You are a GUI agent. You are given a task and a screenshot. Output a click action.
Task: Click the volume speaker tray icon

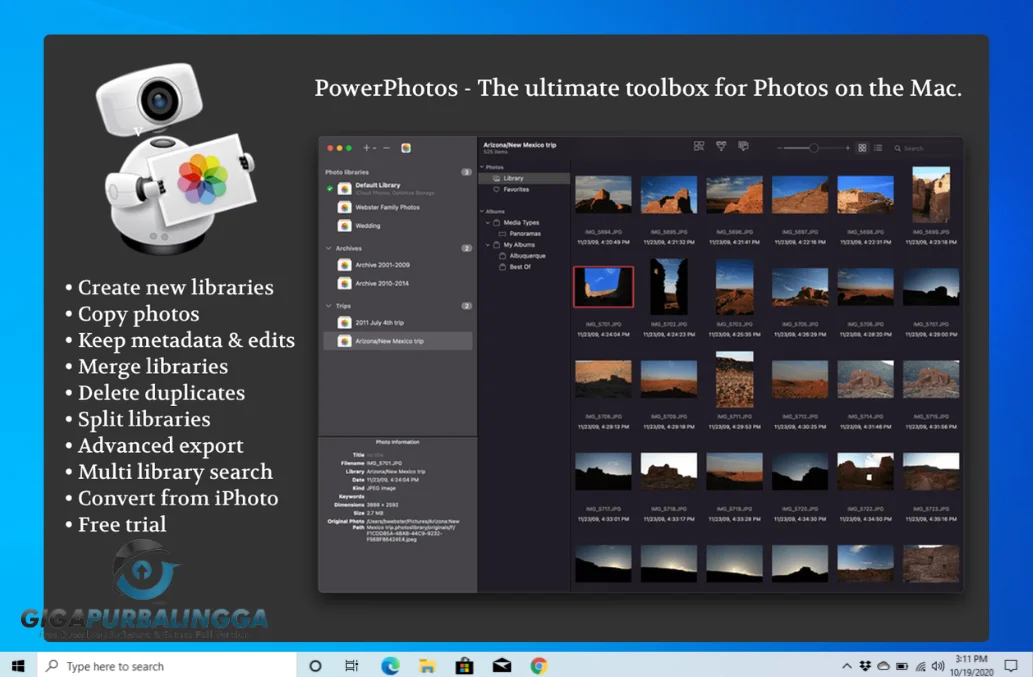(938, 666)
